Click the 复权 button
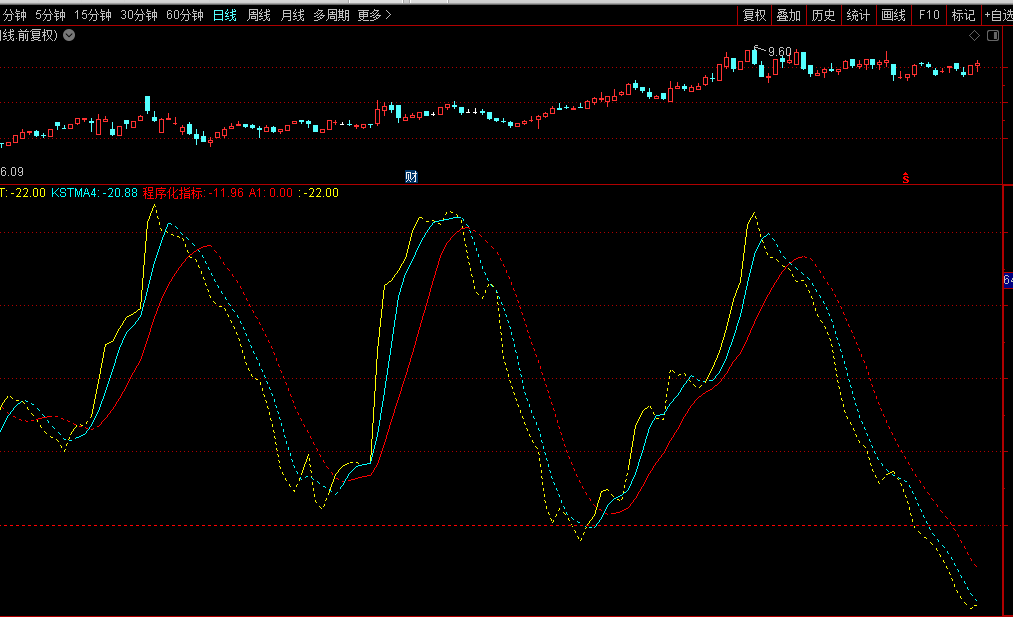 point(754,15)
